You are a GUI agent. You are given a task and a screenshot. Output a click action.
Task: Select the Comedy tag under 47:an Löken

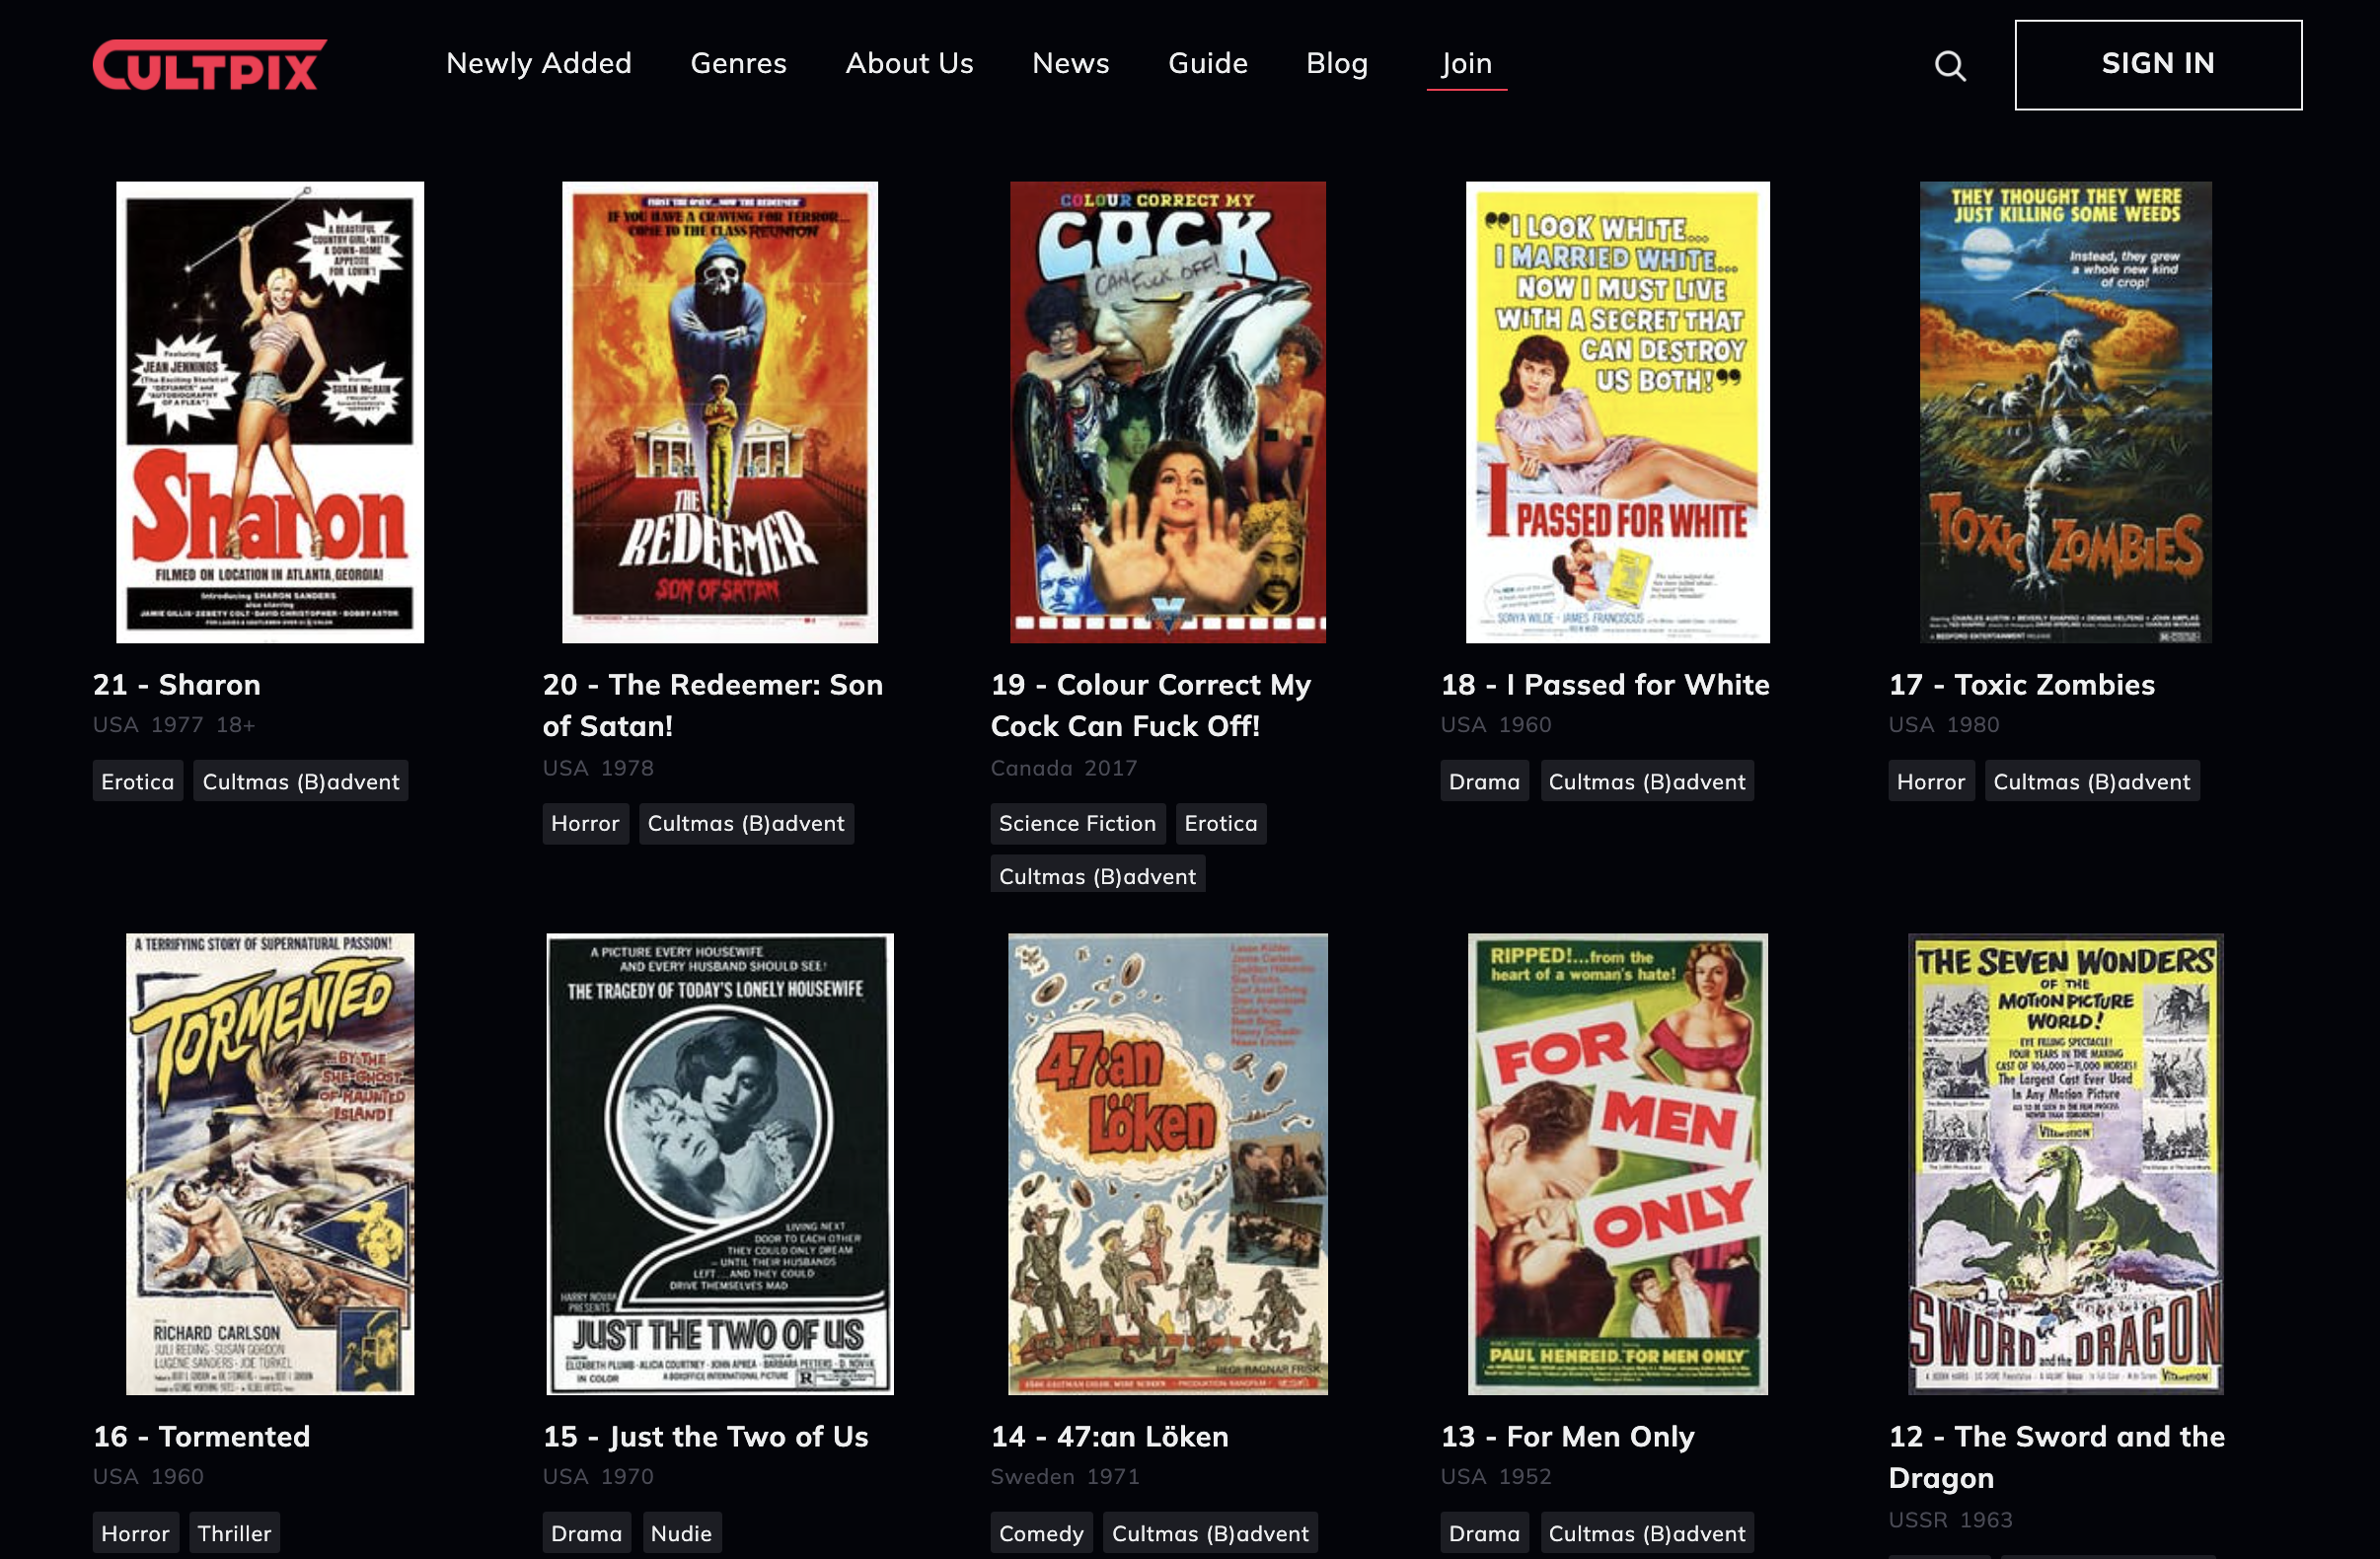point(1041,1533)
